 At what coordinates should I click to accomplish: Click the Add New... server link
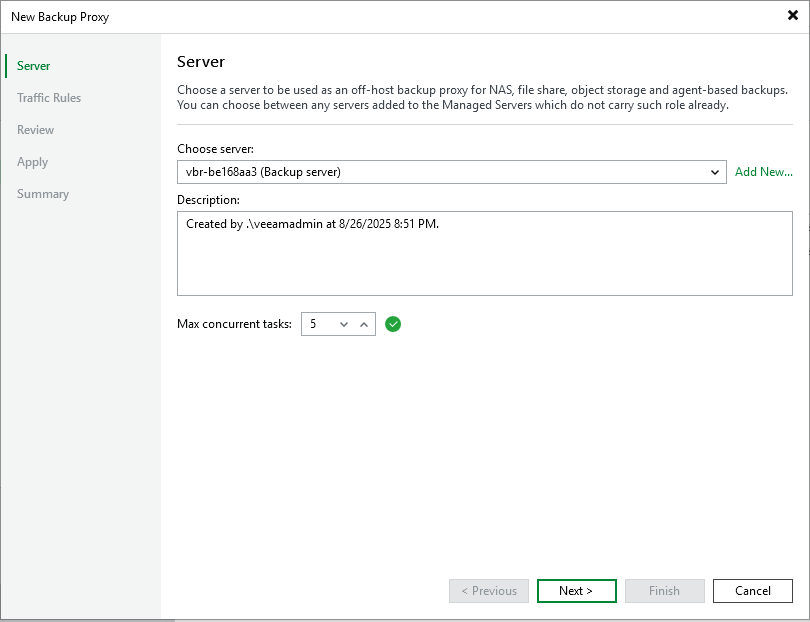pos(763,172)
